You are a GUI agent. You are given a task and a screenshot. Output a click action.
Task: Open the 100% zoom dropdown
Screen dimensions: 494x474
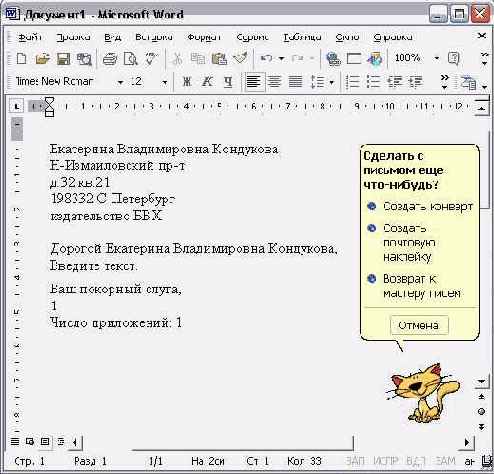(436, 58)
